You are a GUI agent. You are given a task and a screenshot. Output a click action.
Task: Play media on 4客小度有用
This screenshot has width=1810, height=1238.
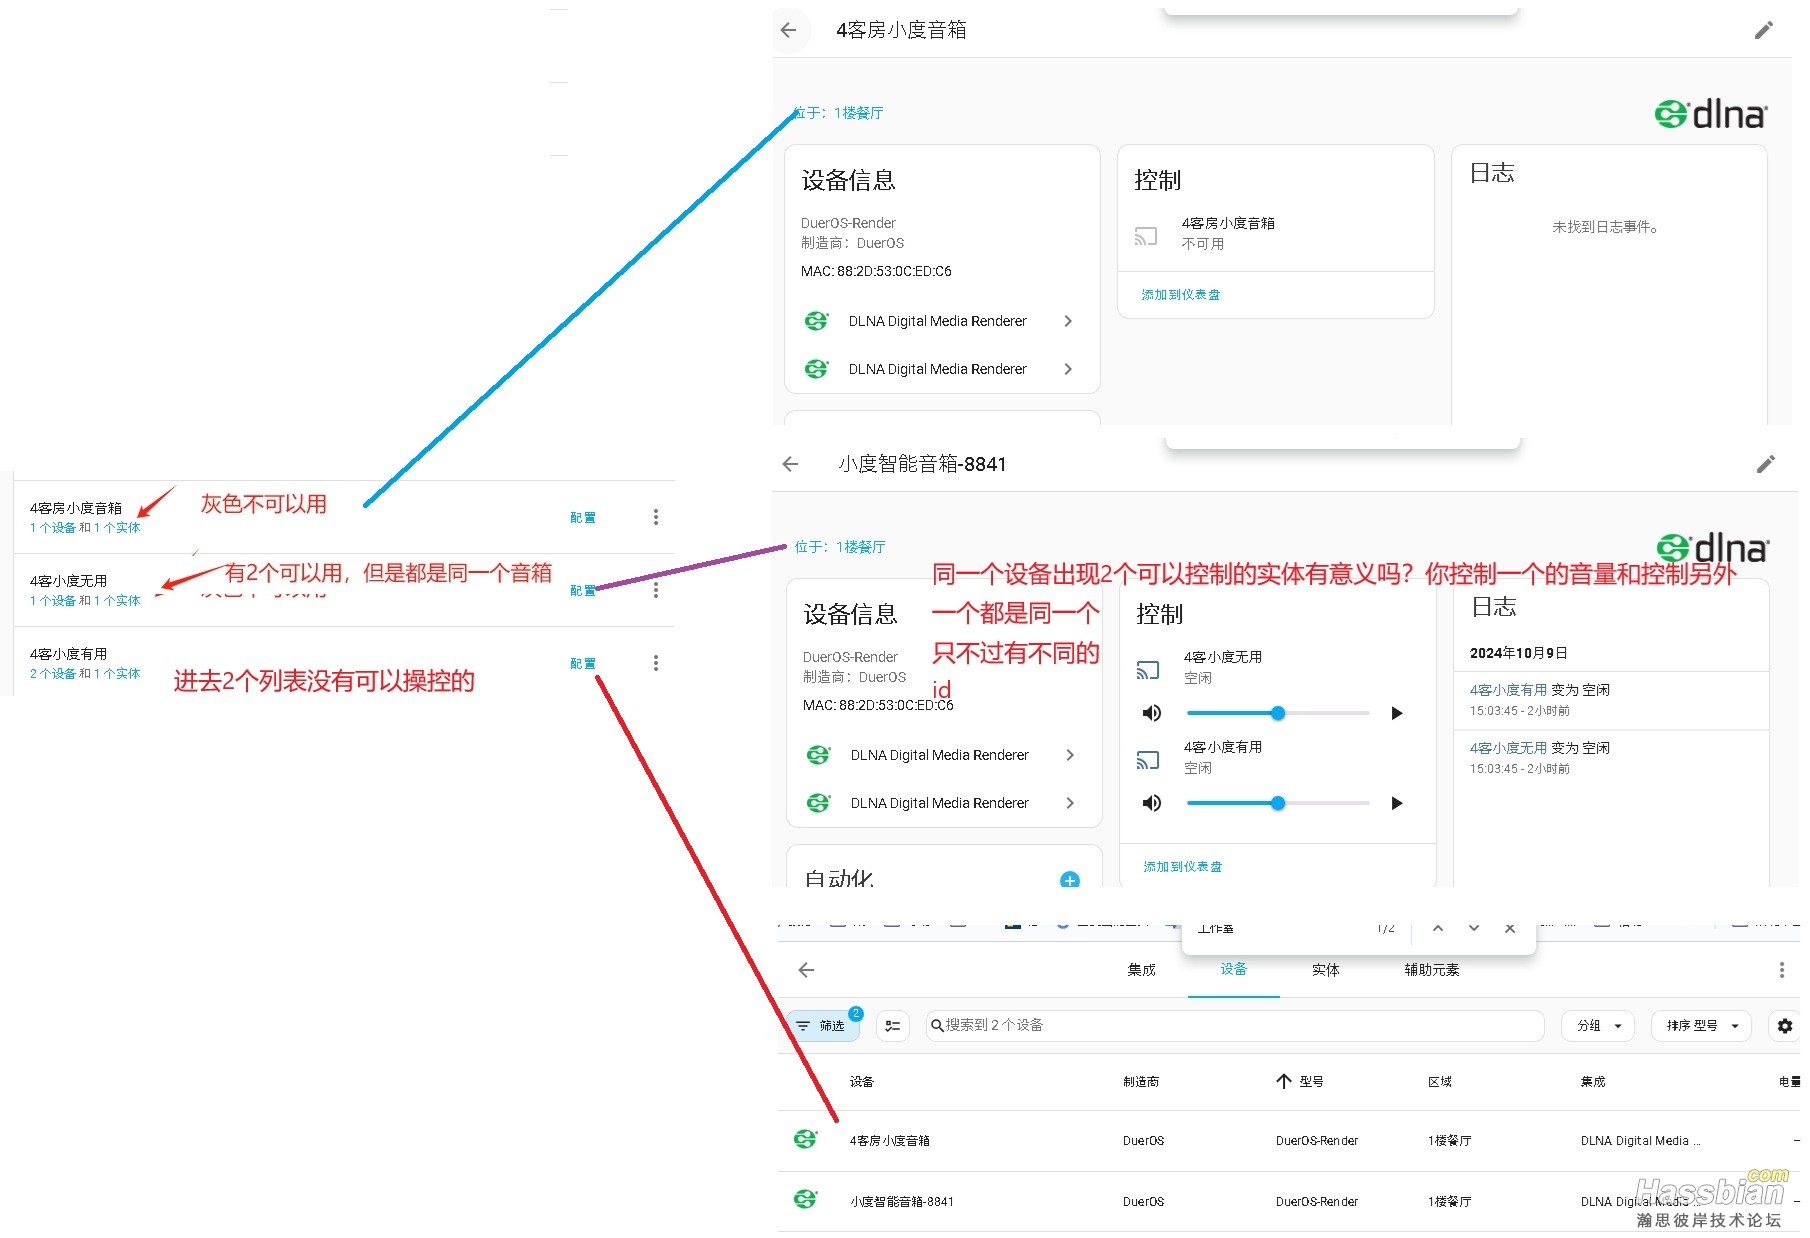(x=1397, y=803)
